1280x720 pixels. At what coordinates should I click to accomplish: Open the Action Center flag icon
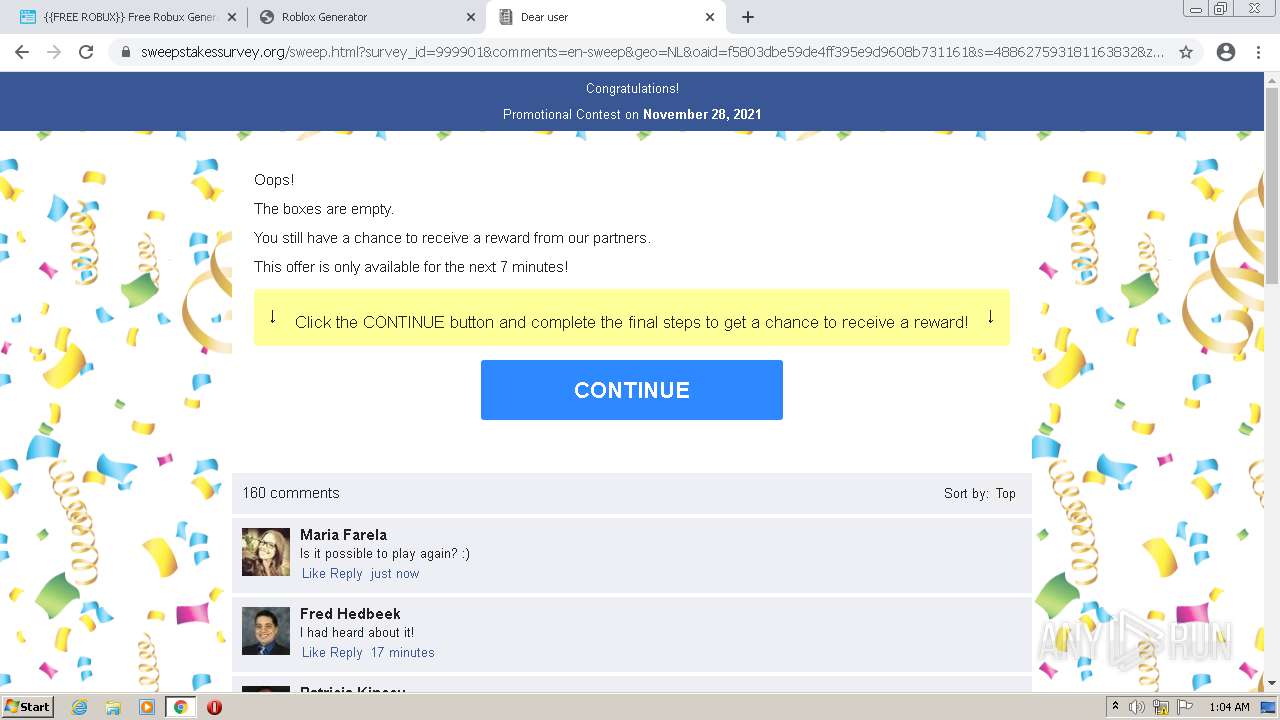(1185, 707)
